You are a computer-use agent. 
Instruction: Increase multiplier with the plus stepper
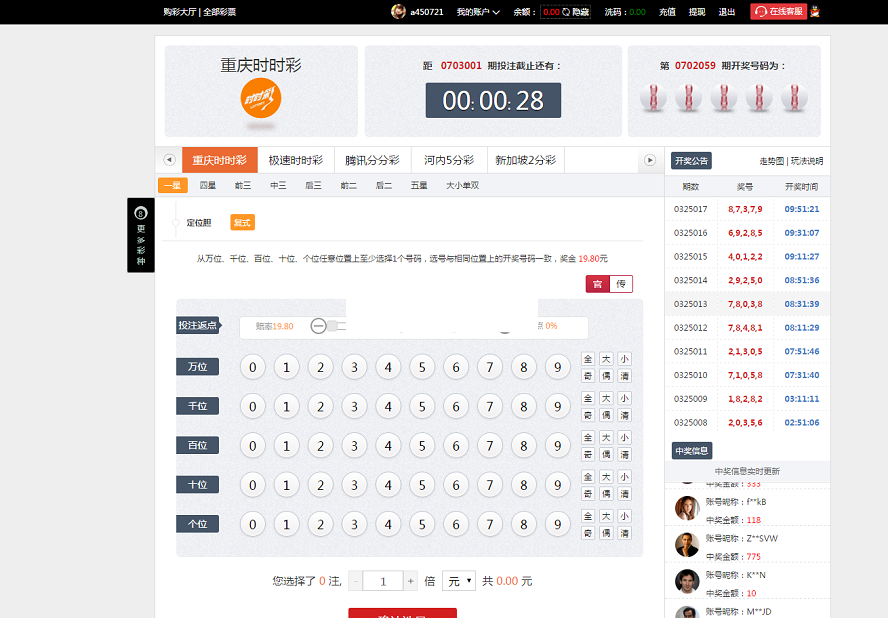pyautogui.click(x=410, y=581)
